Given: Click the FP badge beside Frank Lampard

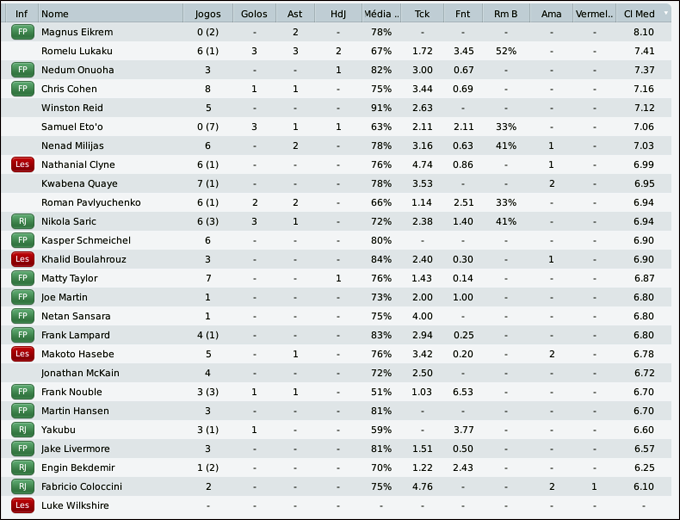Looking at the screenshot, I should click(22, 335).
